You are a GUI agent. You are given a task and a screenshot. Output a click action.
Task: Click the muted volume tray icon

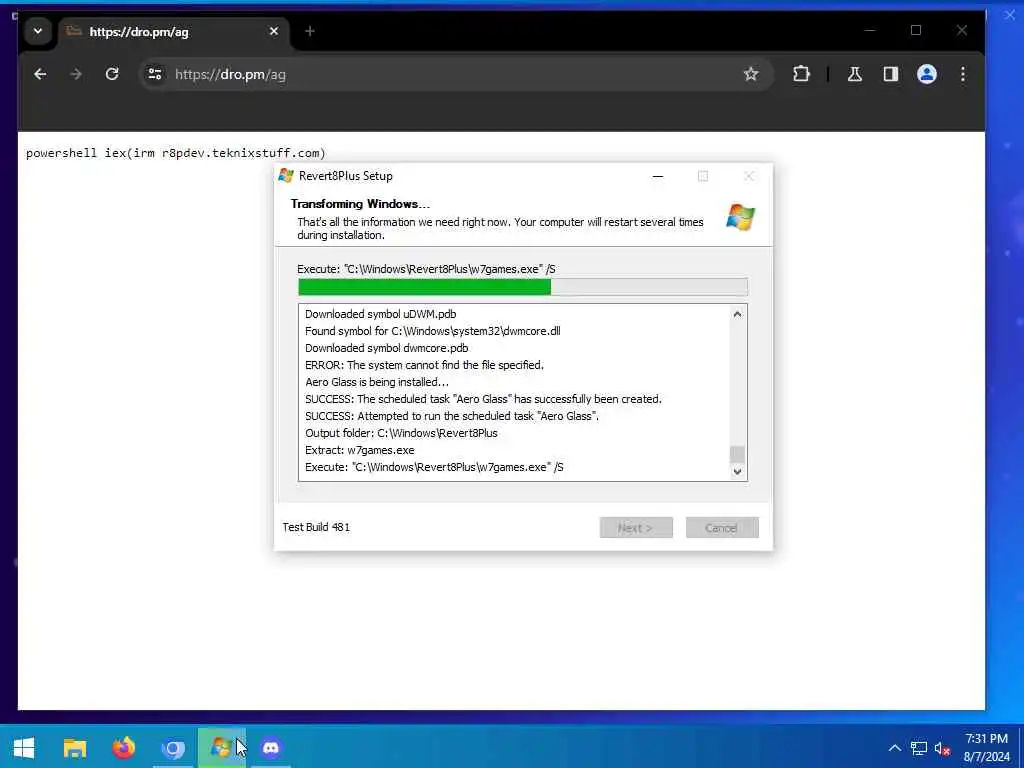click(x=942, y=748)
